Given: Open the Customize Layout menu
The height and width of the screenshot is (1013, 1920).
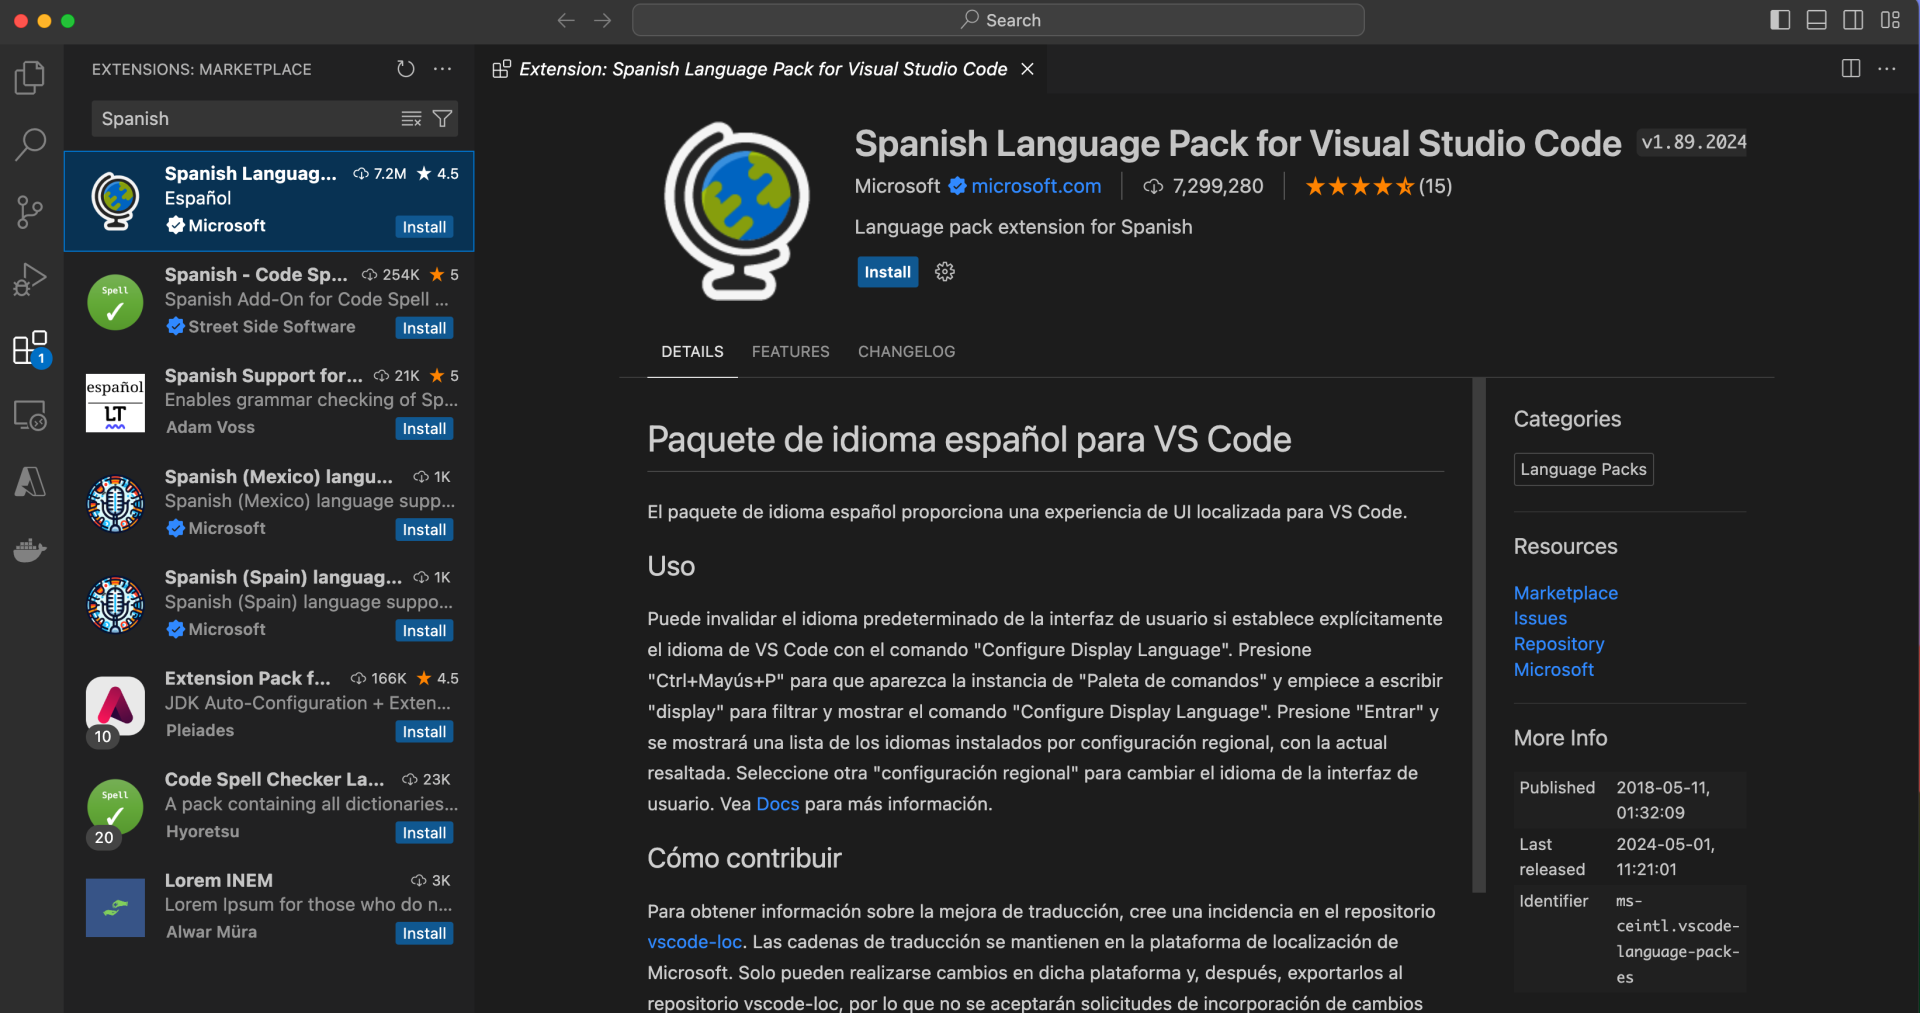Looking at the screenshot, I should pyautogui.click(x=1890, y=20).
